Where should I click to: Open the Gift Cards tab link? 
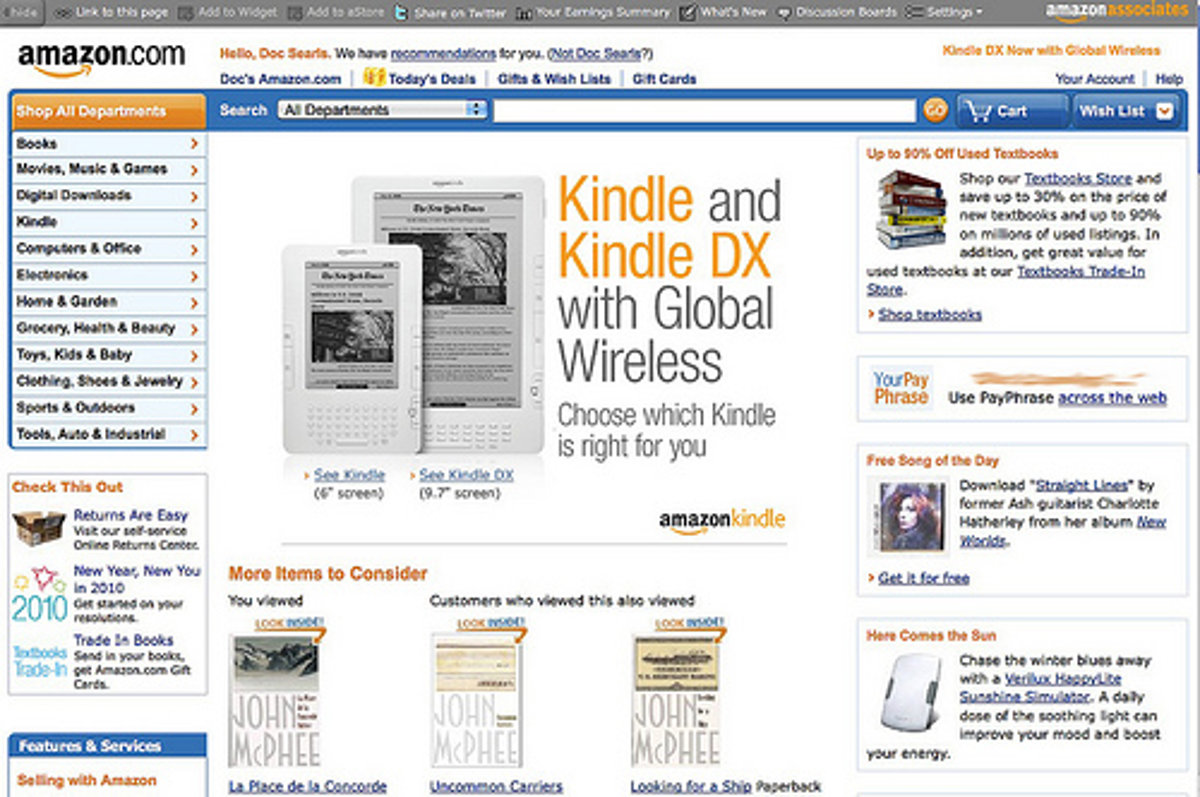coord(664,79)
